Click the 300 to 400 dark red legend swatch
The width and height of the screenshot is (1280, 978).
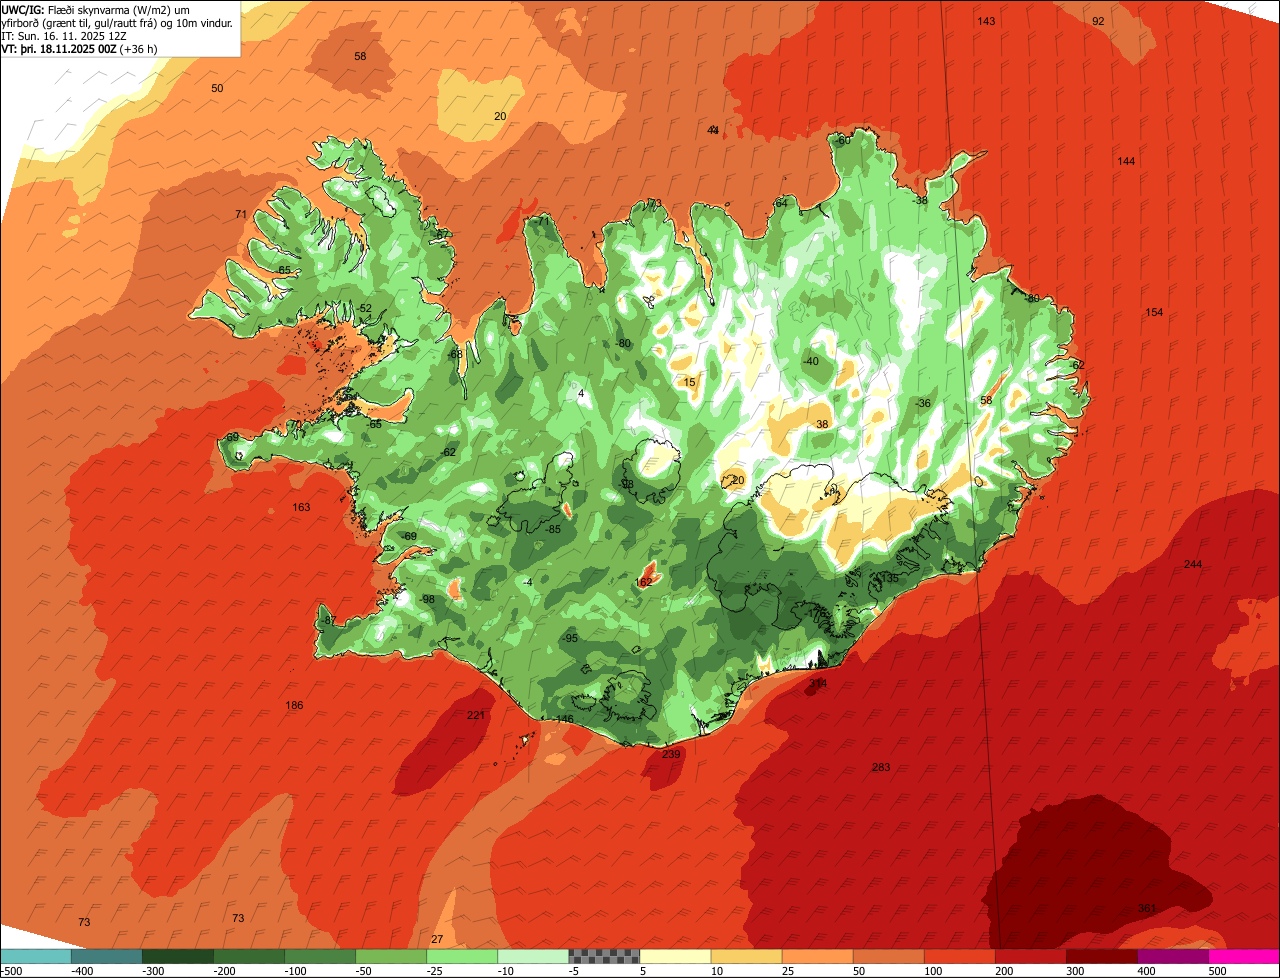(1101, 956)
